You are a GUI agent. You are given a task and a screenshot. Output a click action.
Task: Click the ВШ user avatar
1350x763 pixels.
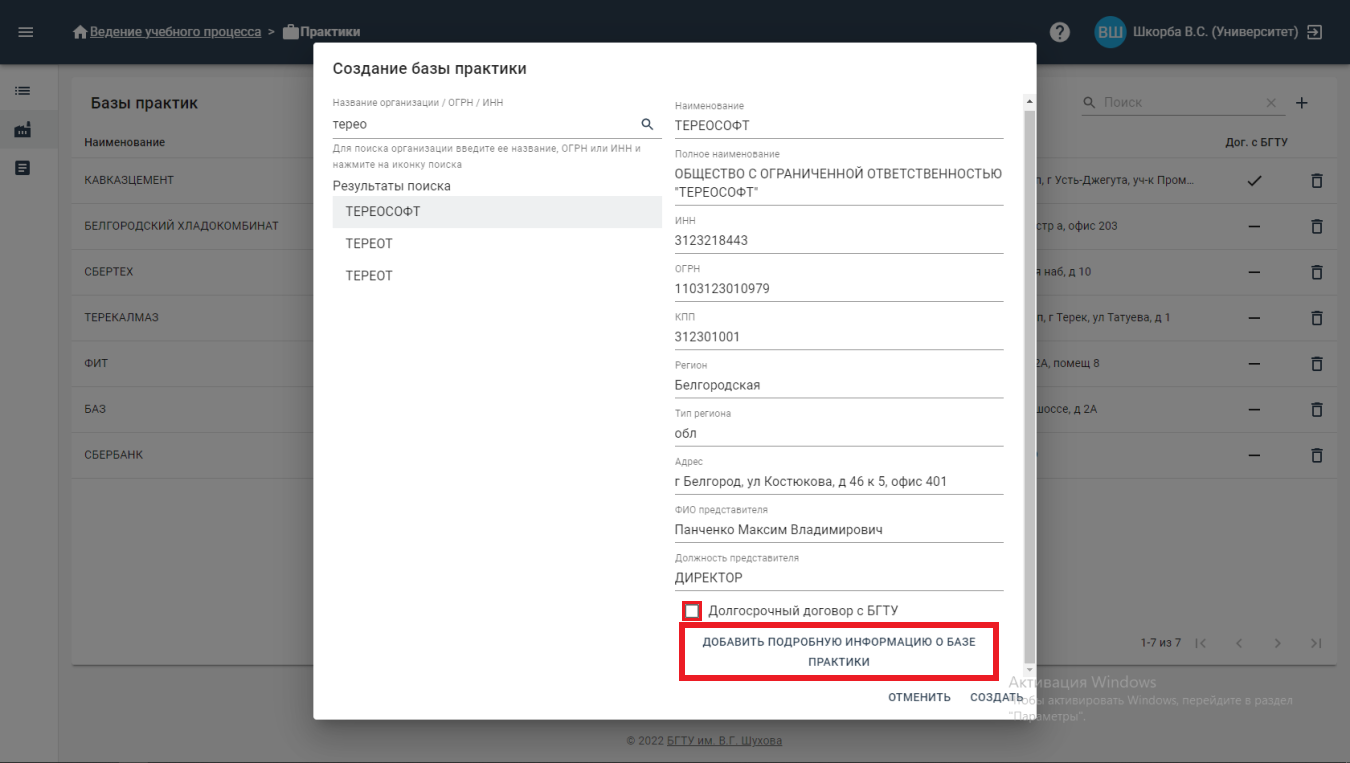pos(1110,32)
